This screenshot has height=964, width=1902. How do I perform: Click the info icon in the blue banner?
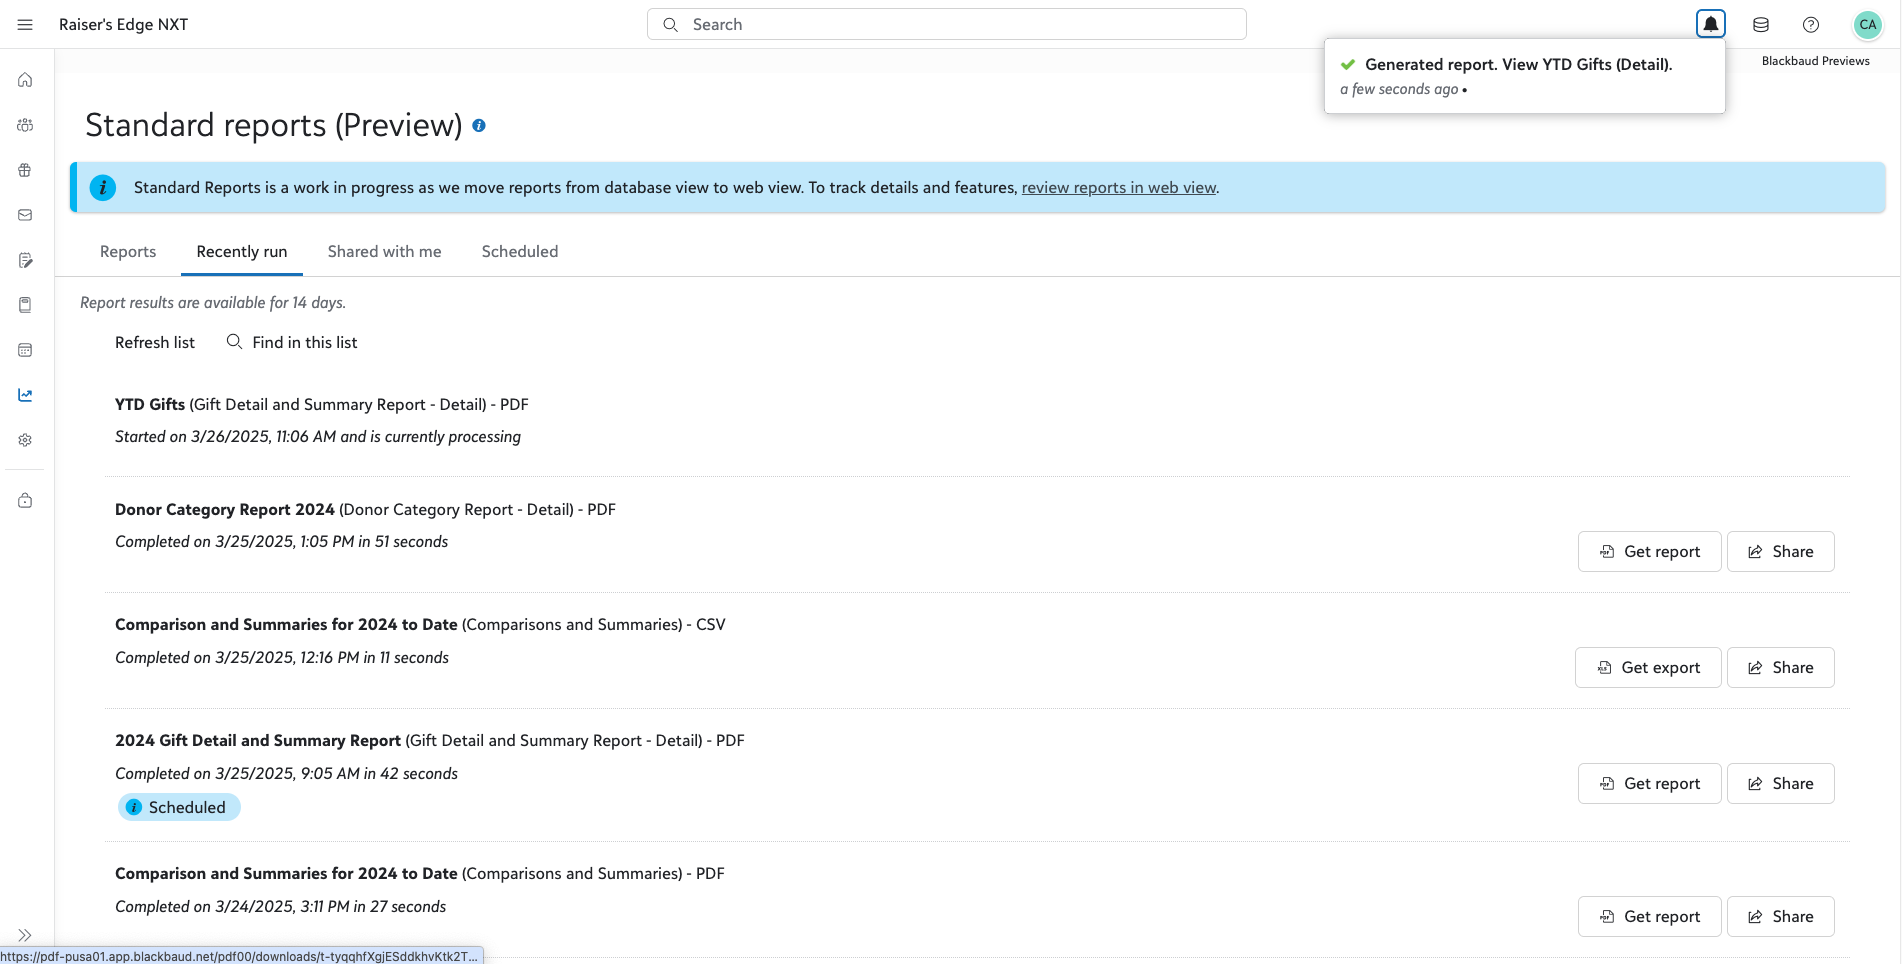click(x=103, y=187)
